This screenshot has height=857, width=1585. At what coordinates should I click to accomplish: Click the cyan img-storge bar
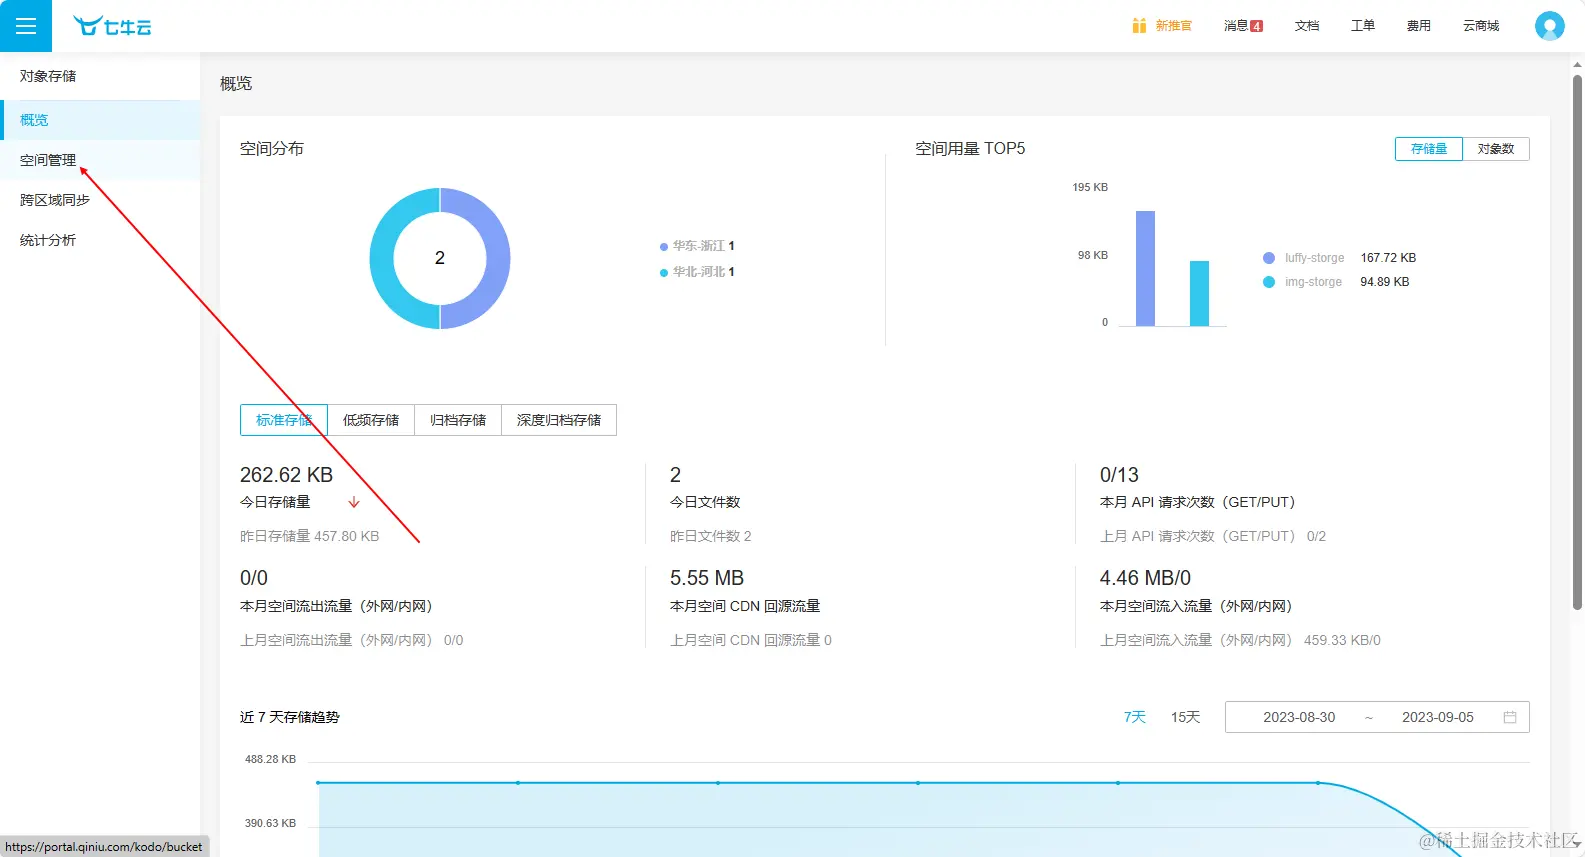pos(1199,293)
